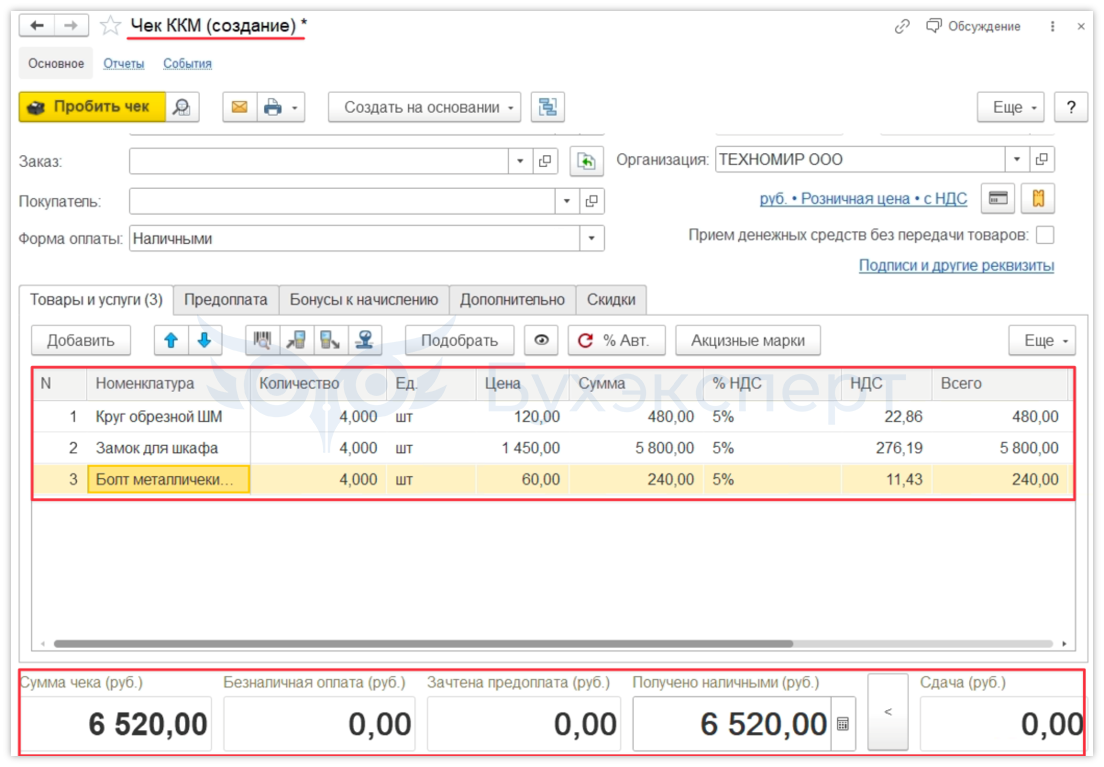Viewport: 1104px width, 767px height.
Task: Switch to the Предоплата tab
Action: click(225, 299)
